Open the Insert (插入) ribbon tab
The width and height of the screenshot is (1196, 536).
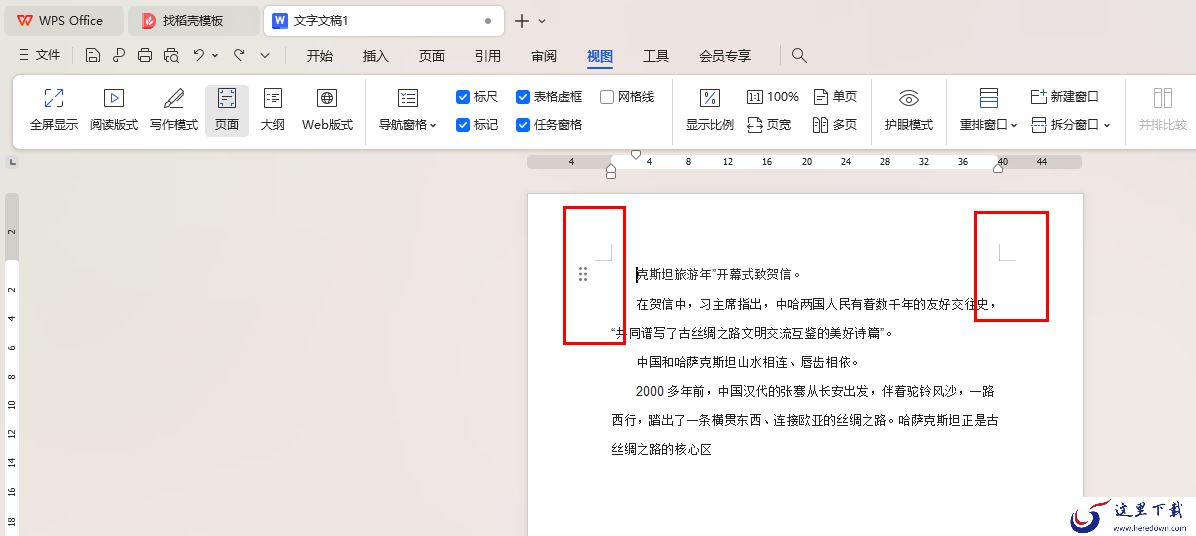pos(375,56)
